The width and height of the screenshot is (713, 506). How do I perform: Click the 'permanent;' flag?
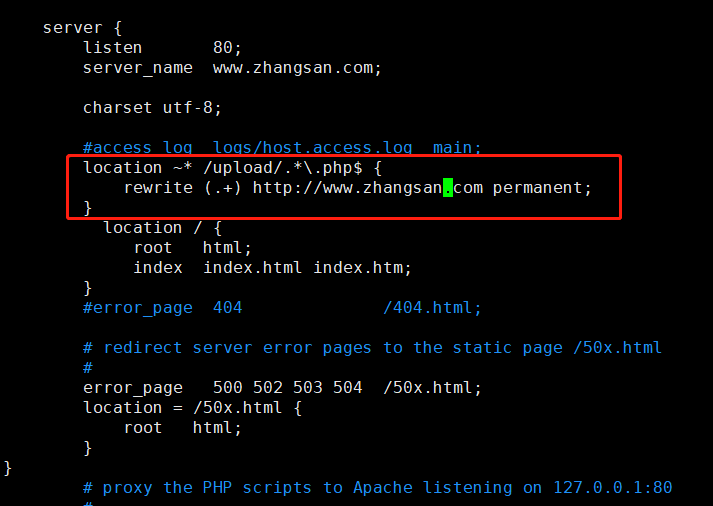542,188
